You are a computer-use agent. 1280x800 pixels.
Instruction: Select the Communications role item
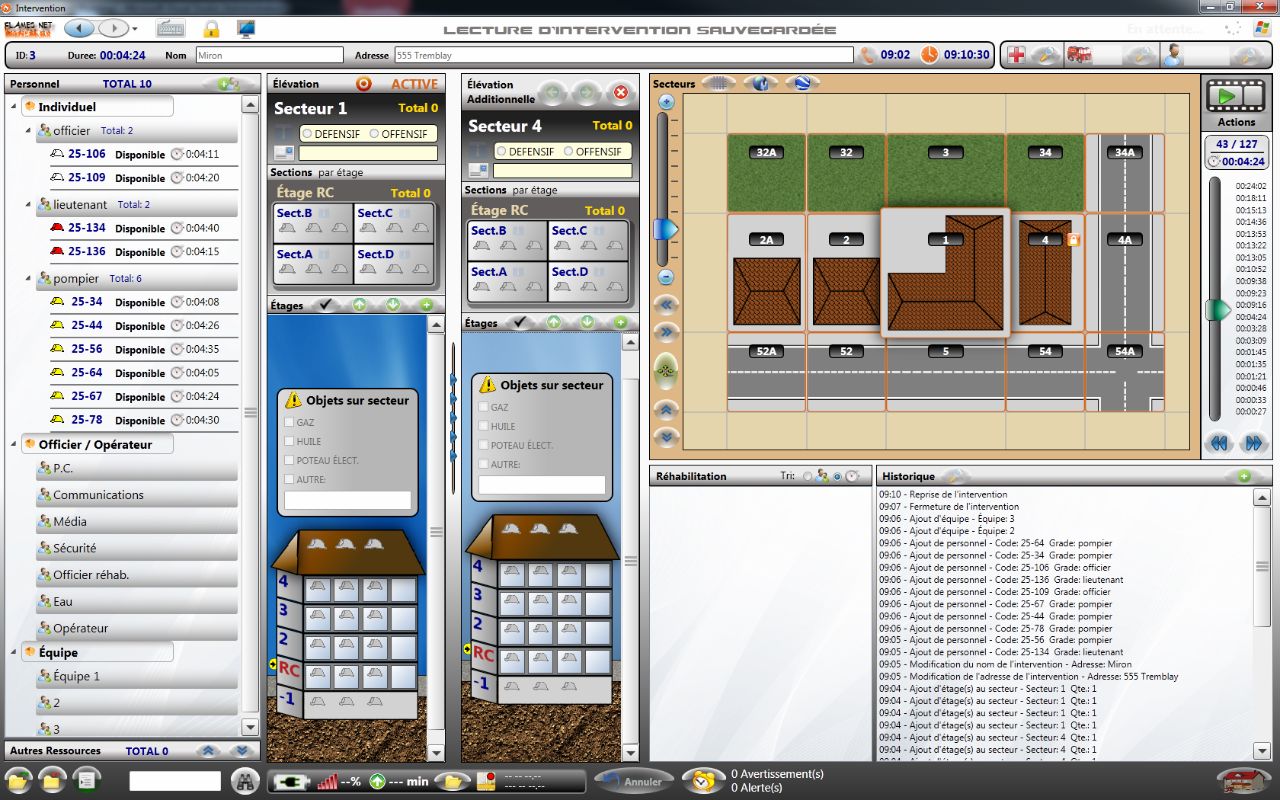tap(98, 495)
